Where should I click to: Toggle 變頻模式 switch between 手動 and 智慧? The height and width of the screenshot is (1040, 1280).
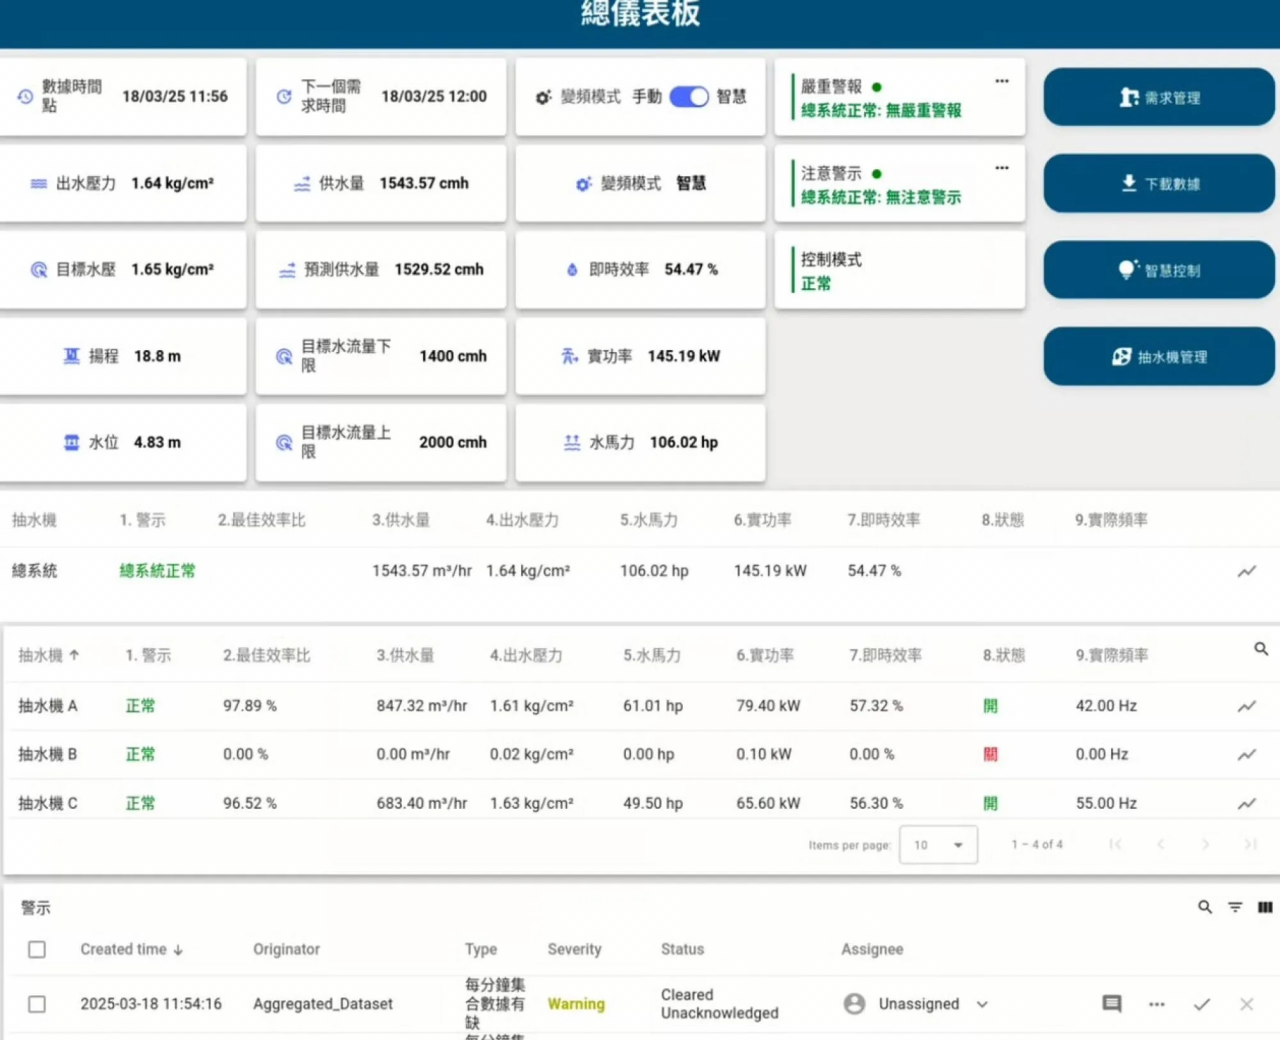(x=689, y=97)
